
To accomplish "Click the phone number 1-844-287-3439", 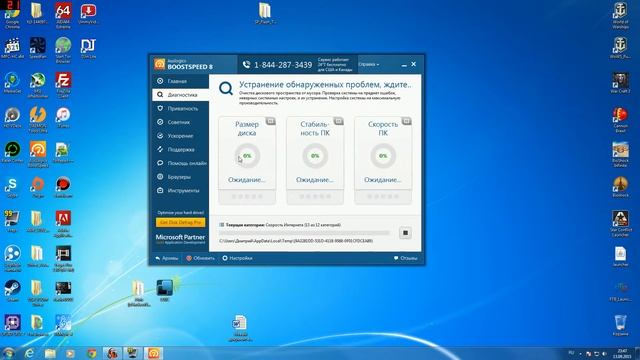I will (x=283, y=65).
